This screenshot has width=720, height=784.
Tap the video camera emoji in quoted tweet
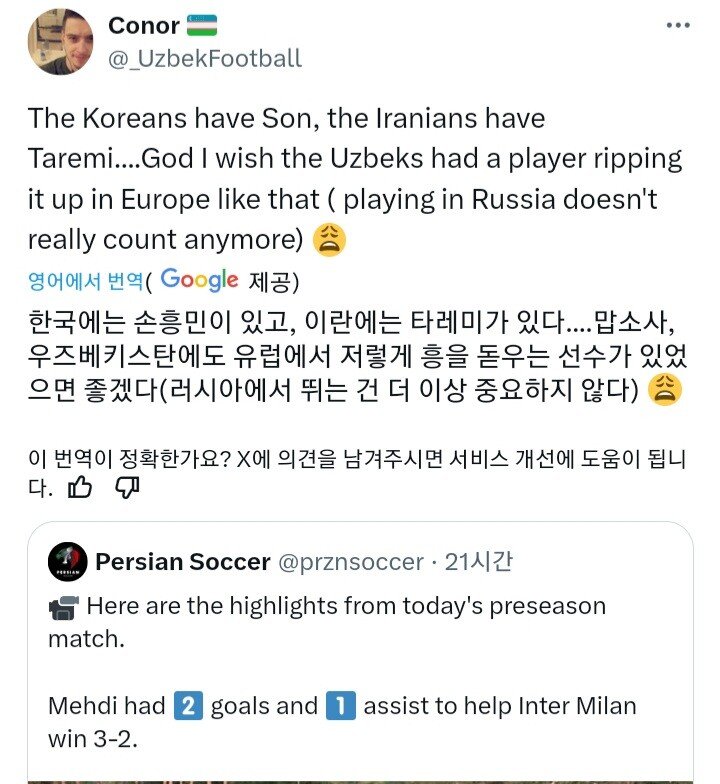(62, 607)
